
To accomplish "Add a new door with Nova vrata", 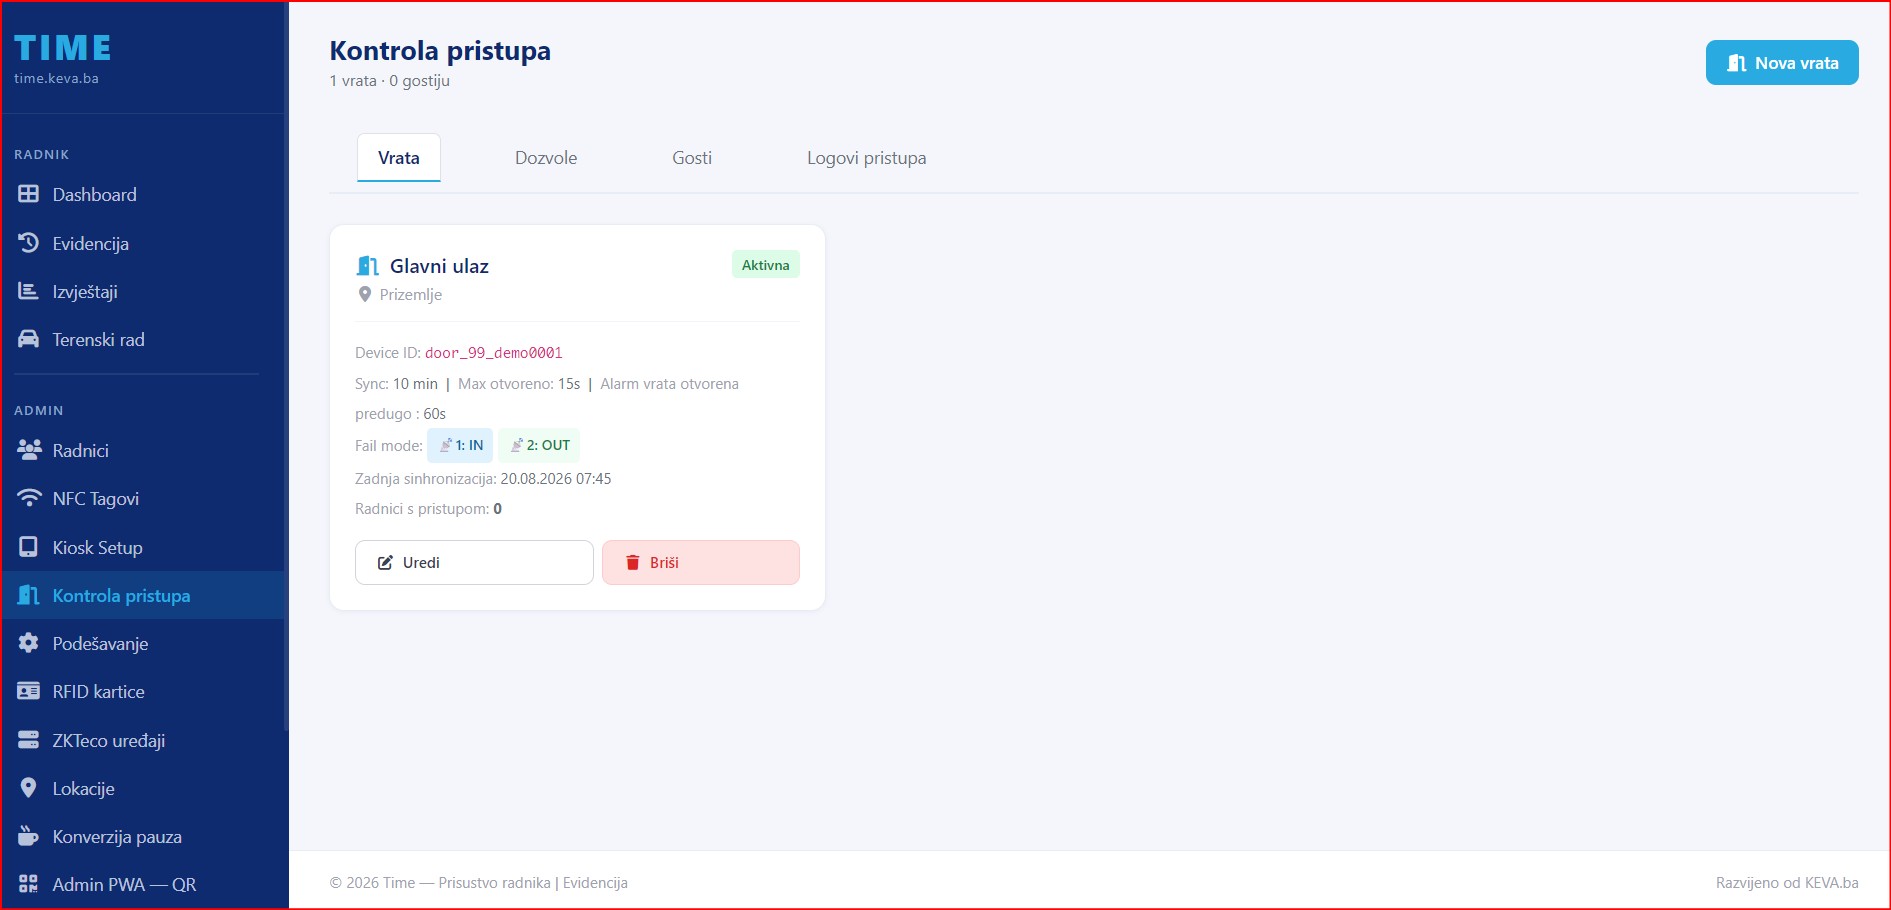I will tap(1782, 62).
